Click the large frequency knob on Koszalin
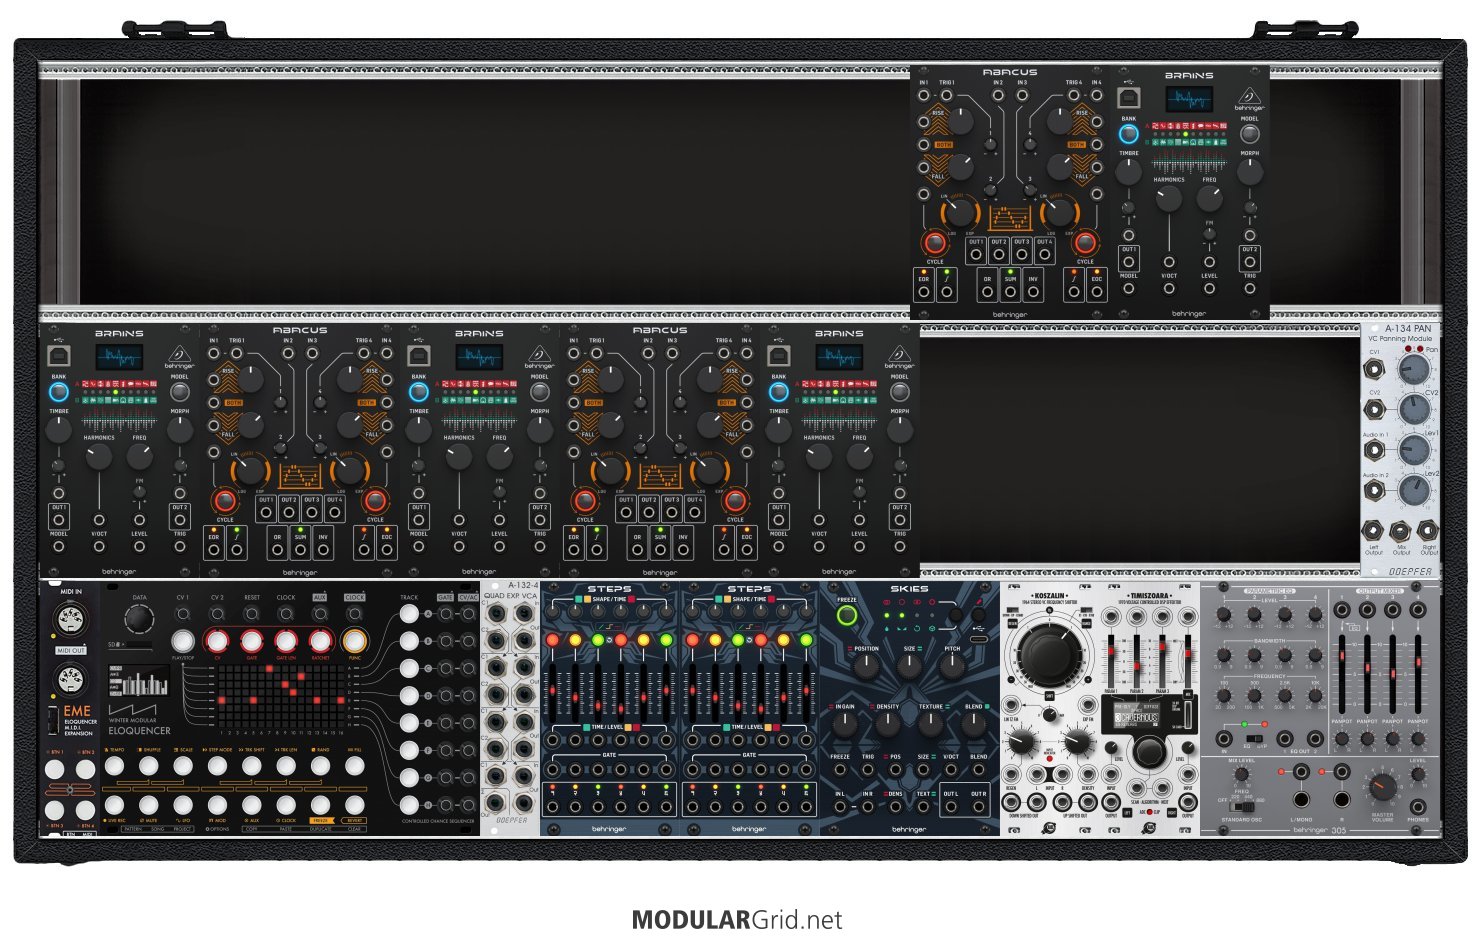 (1049, 654)
